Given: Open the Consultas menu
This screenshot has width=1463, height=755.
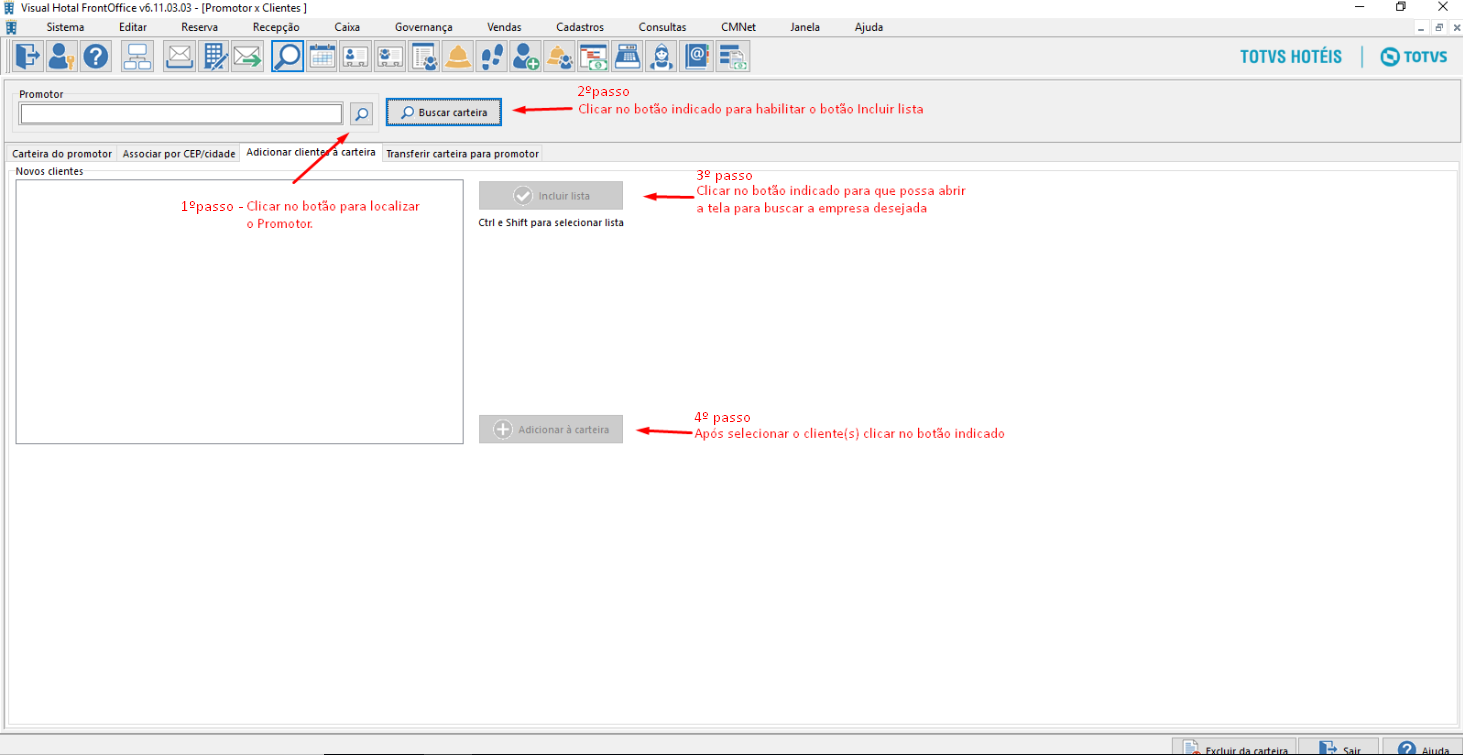Looking at the screenshot, I should tap(662, 27).
